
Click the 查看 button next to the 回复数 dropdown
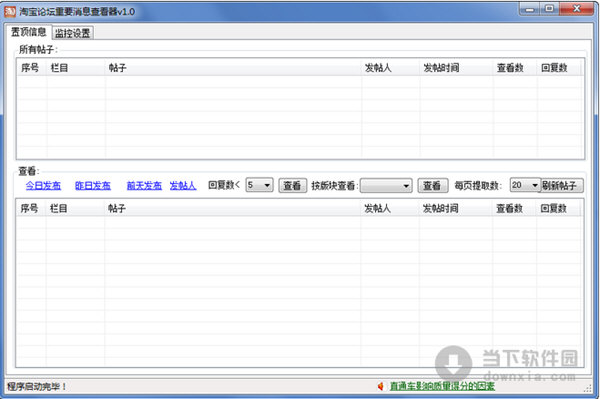pos(292,186)
